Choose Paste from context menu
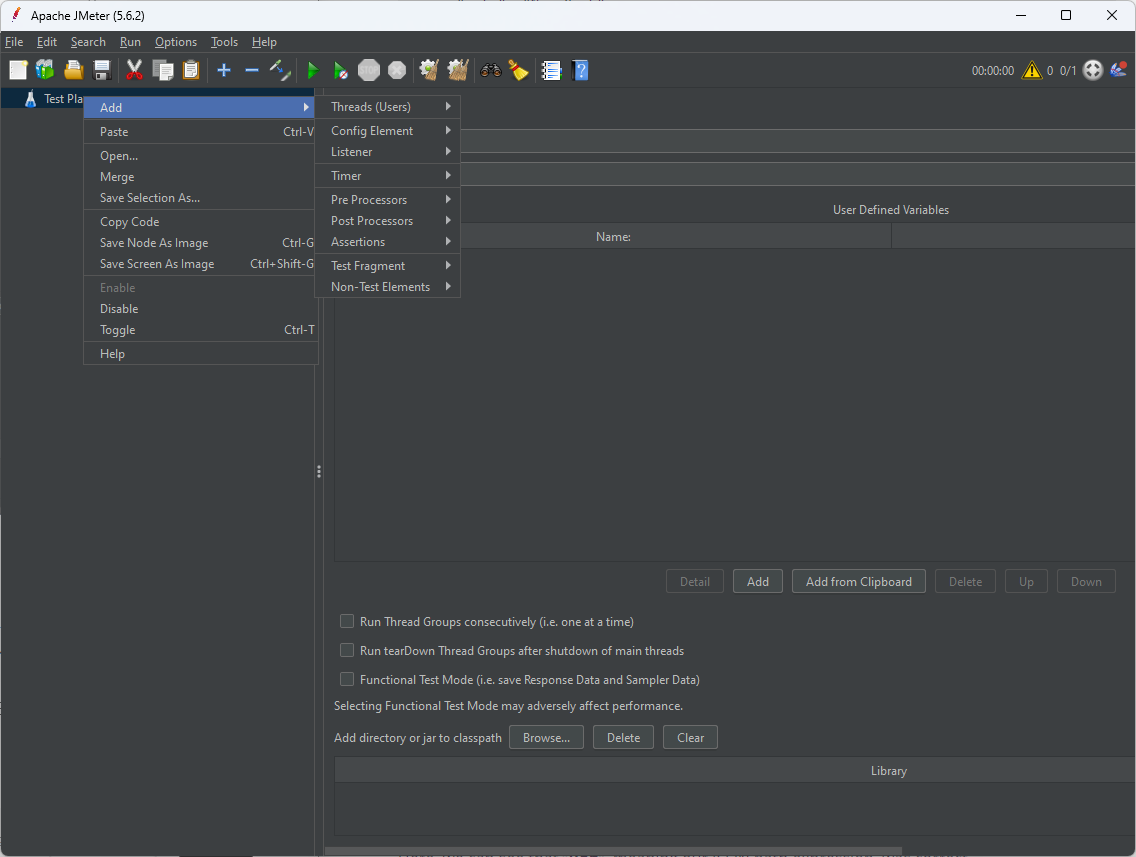The height and width of the screenshot is (857, 1136). pyautogui.click(x=200, y=132)
